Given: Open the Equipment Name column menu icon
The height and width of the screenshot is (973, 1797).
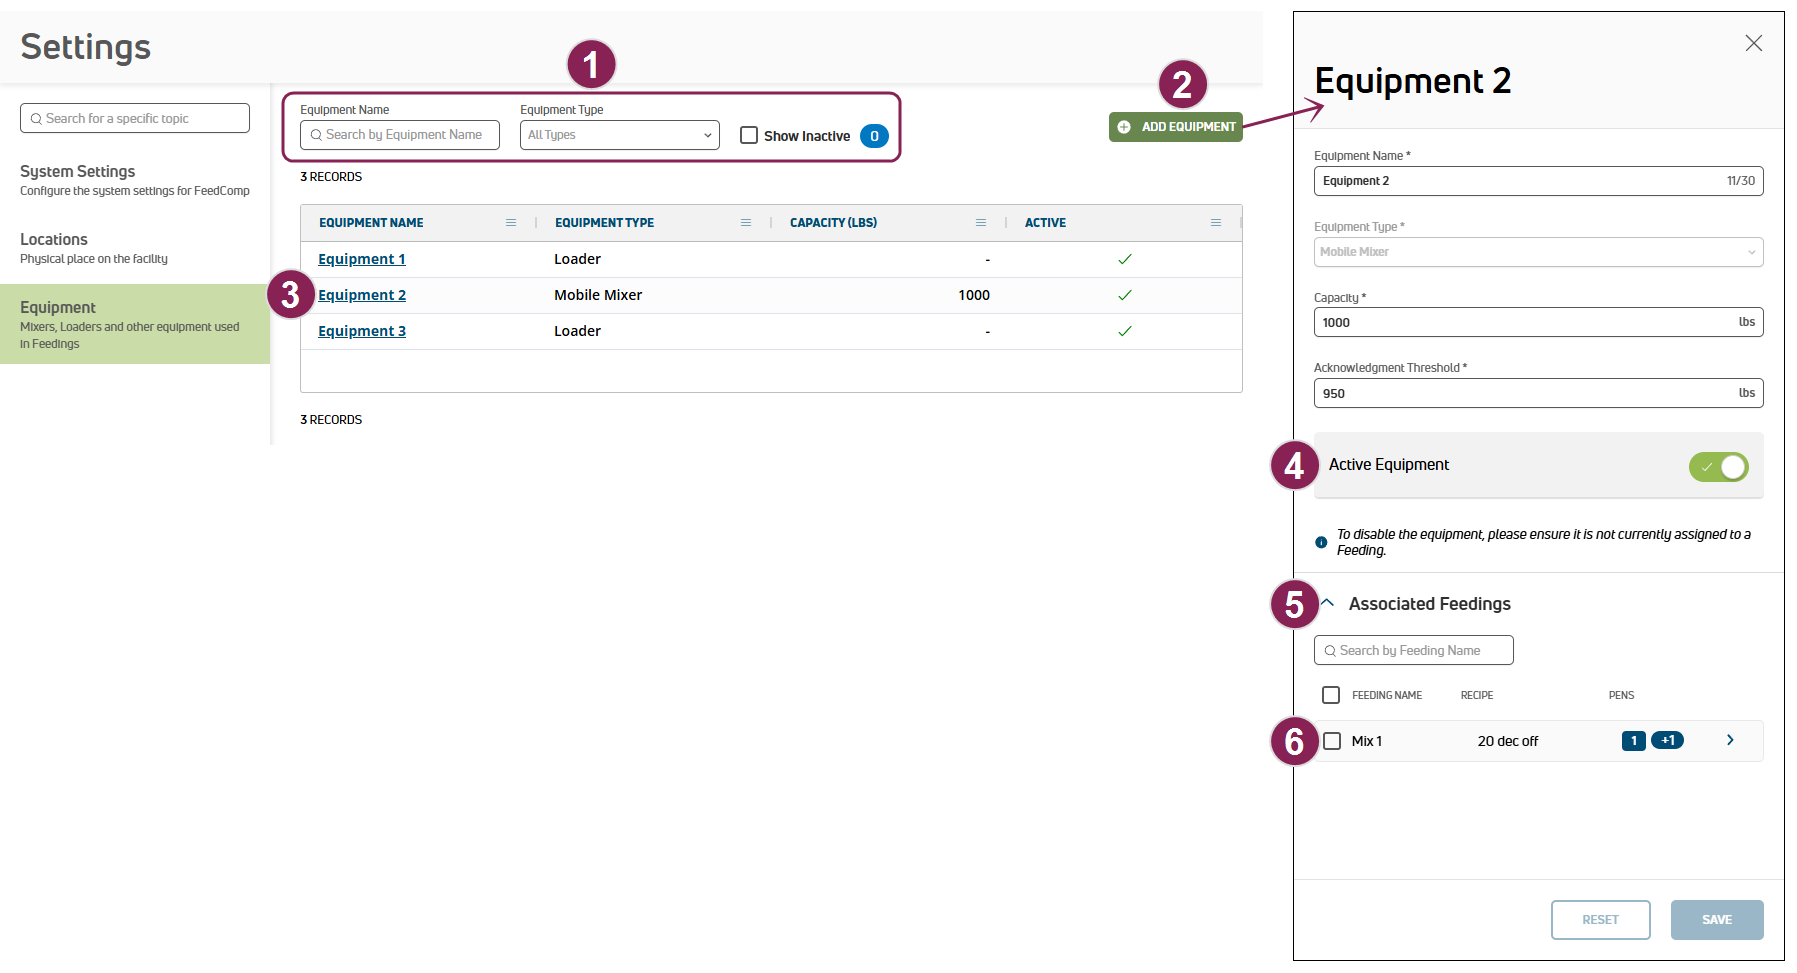Looking at the screenshot, I should [511, 223].
